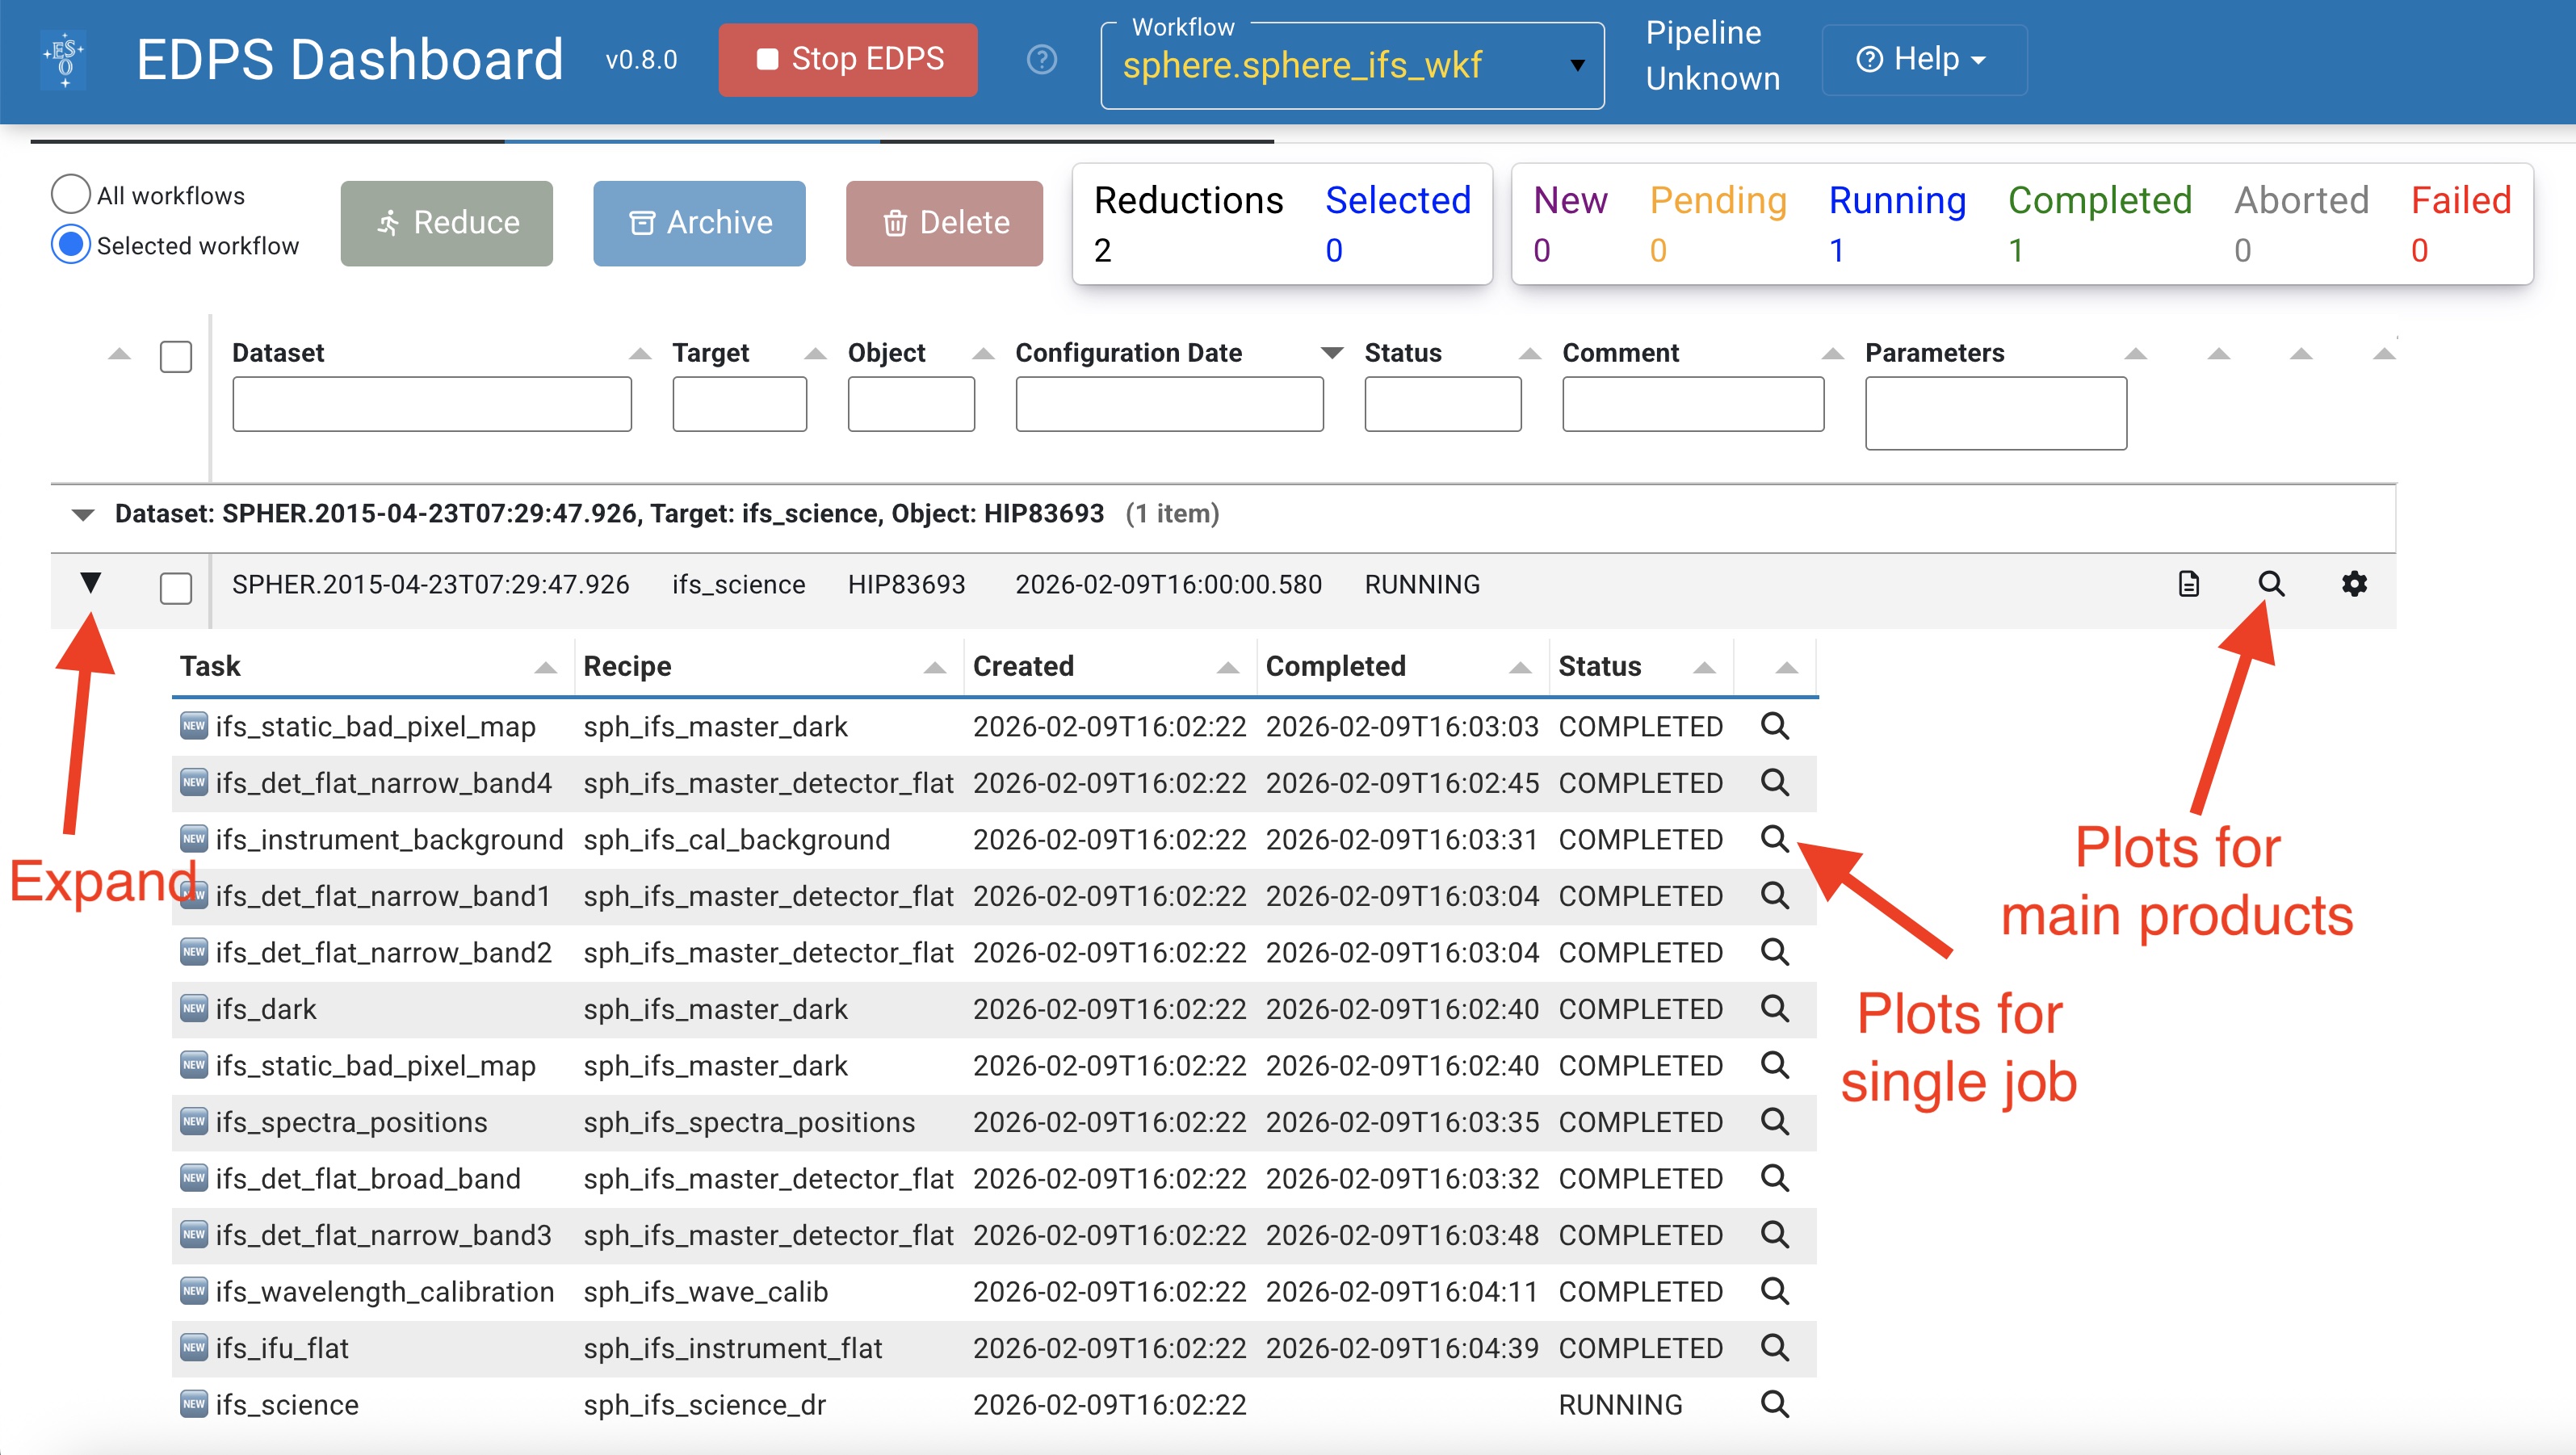2576x1455 pixels.
Task: Open the Help dropdown menu
Action: click(1925, 60)
